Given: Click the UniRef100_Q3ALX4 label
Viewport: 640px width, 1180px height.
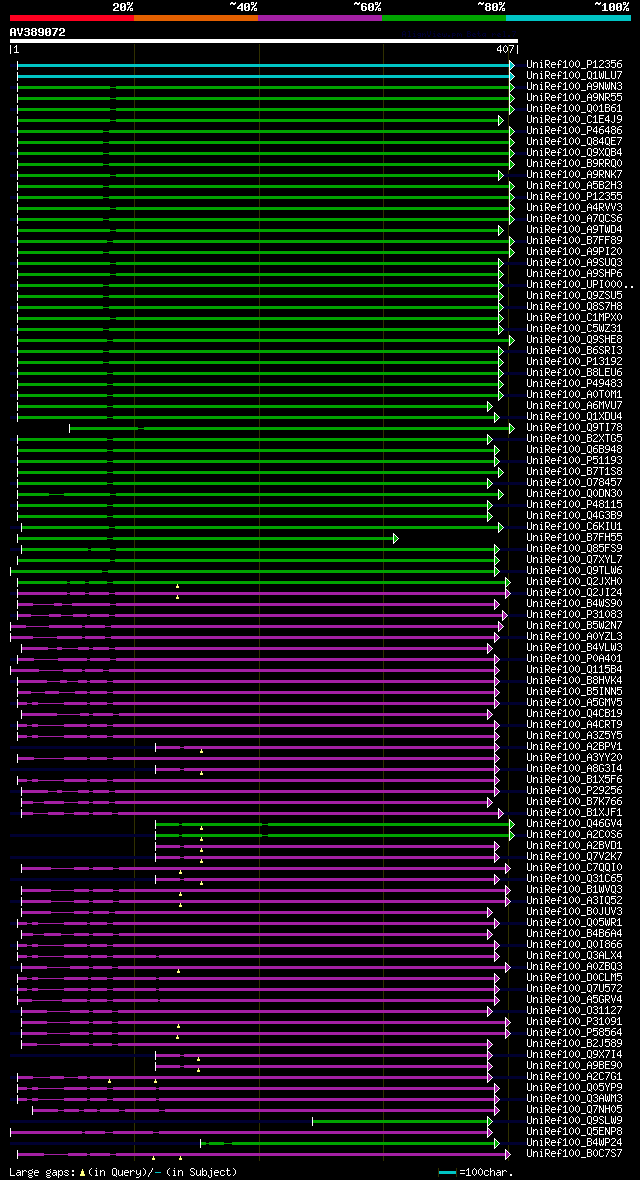Looking at the screenshot, I should click(574, 956).
